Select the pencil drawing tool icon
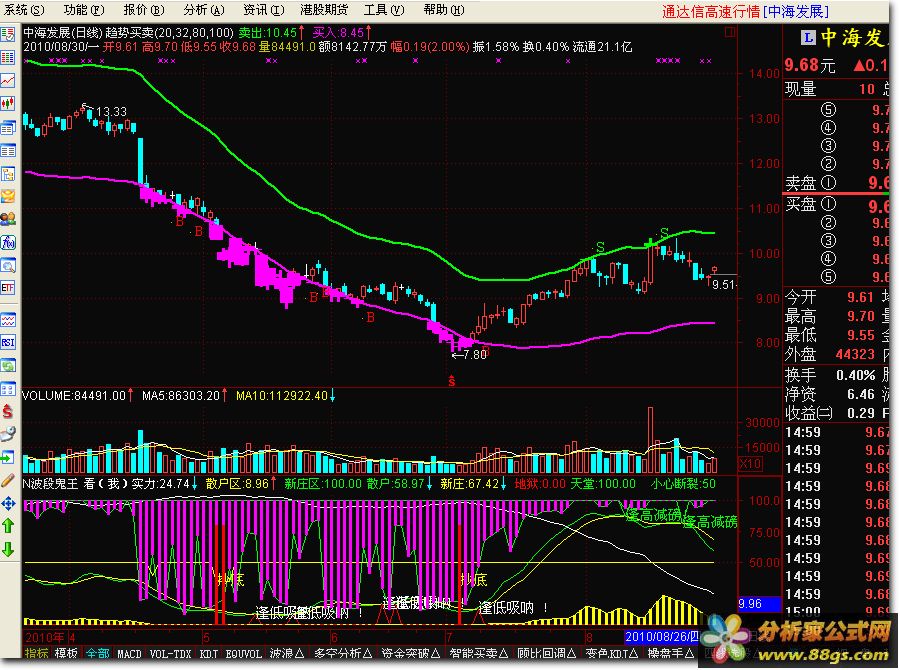The width and height of the screenshot is (900, 670). coord(8,481)
